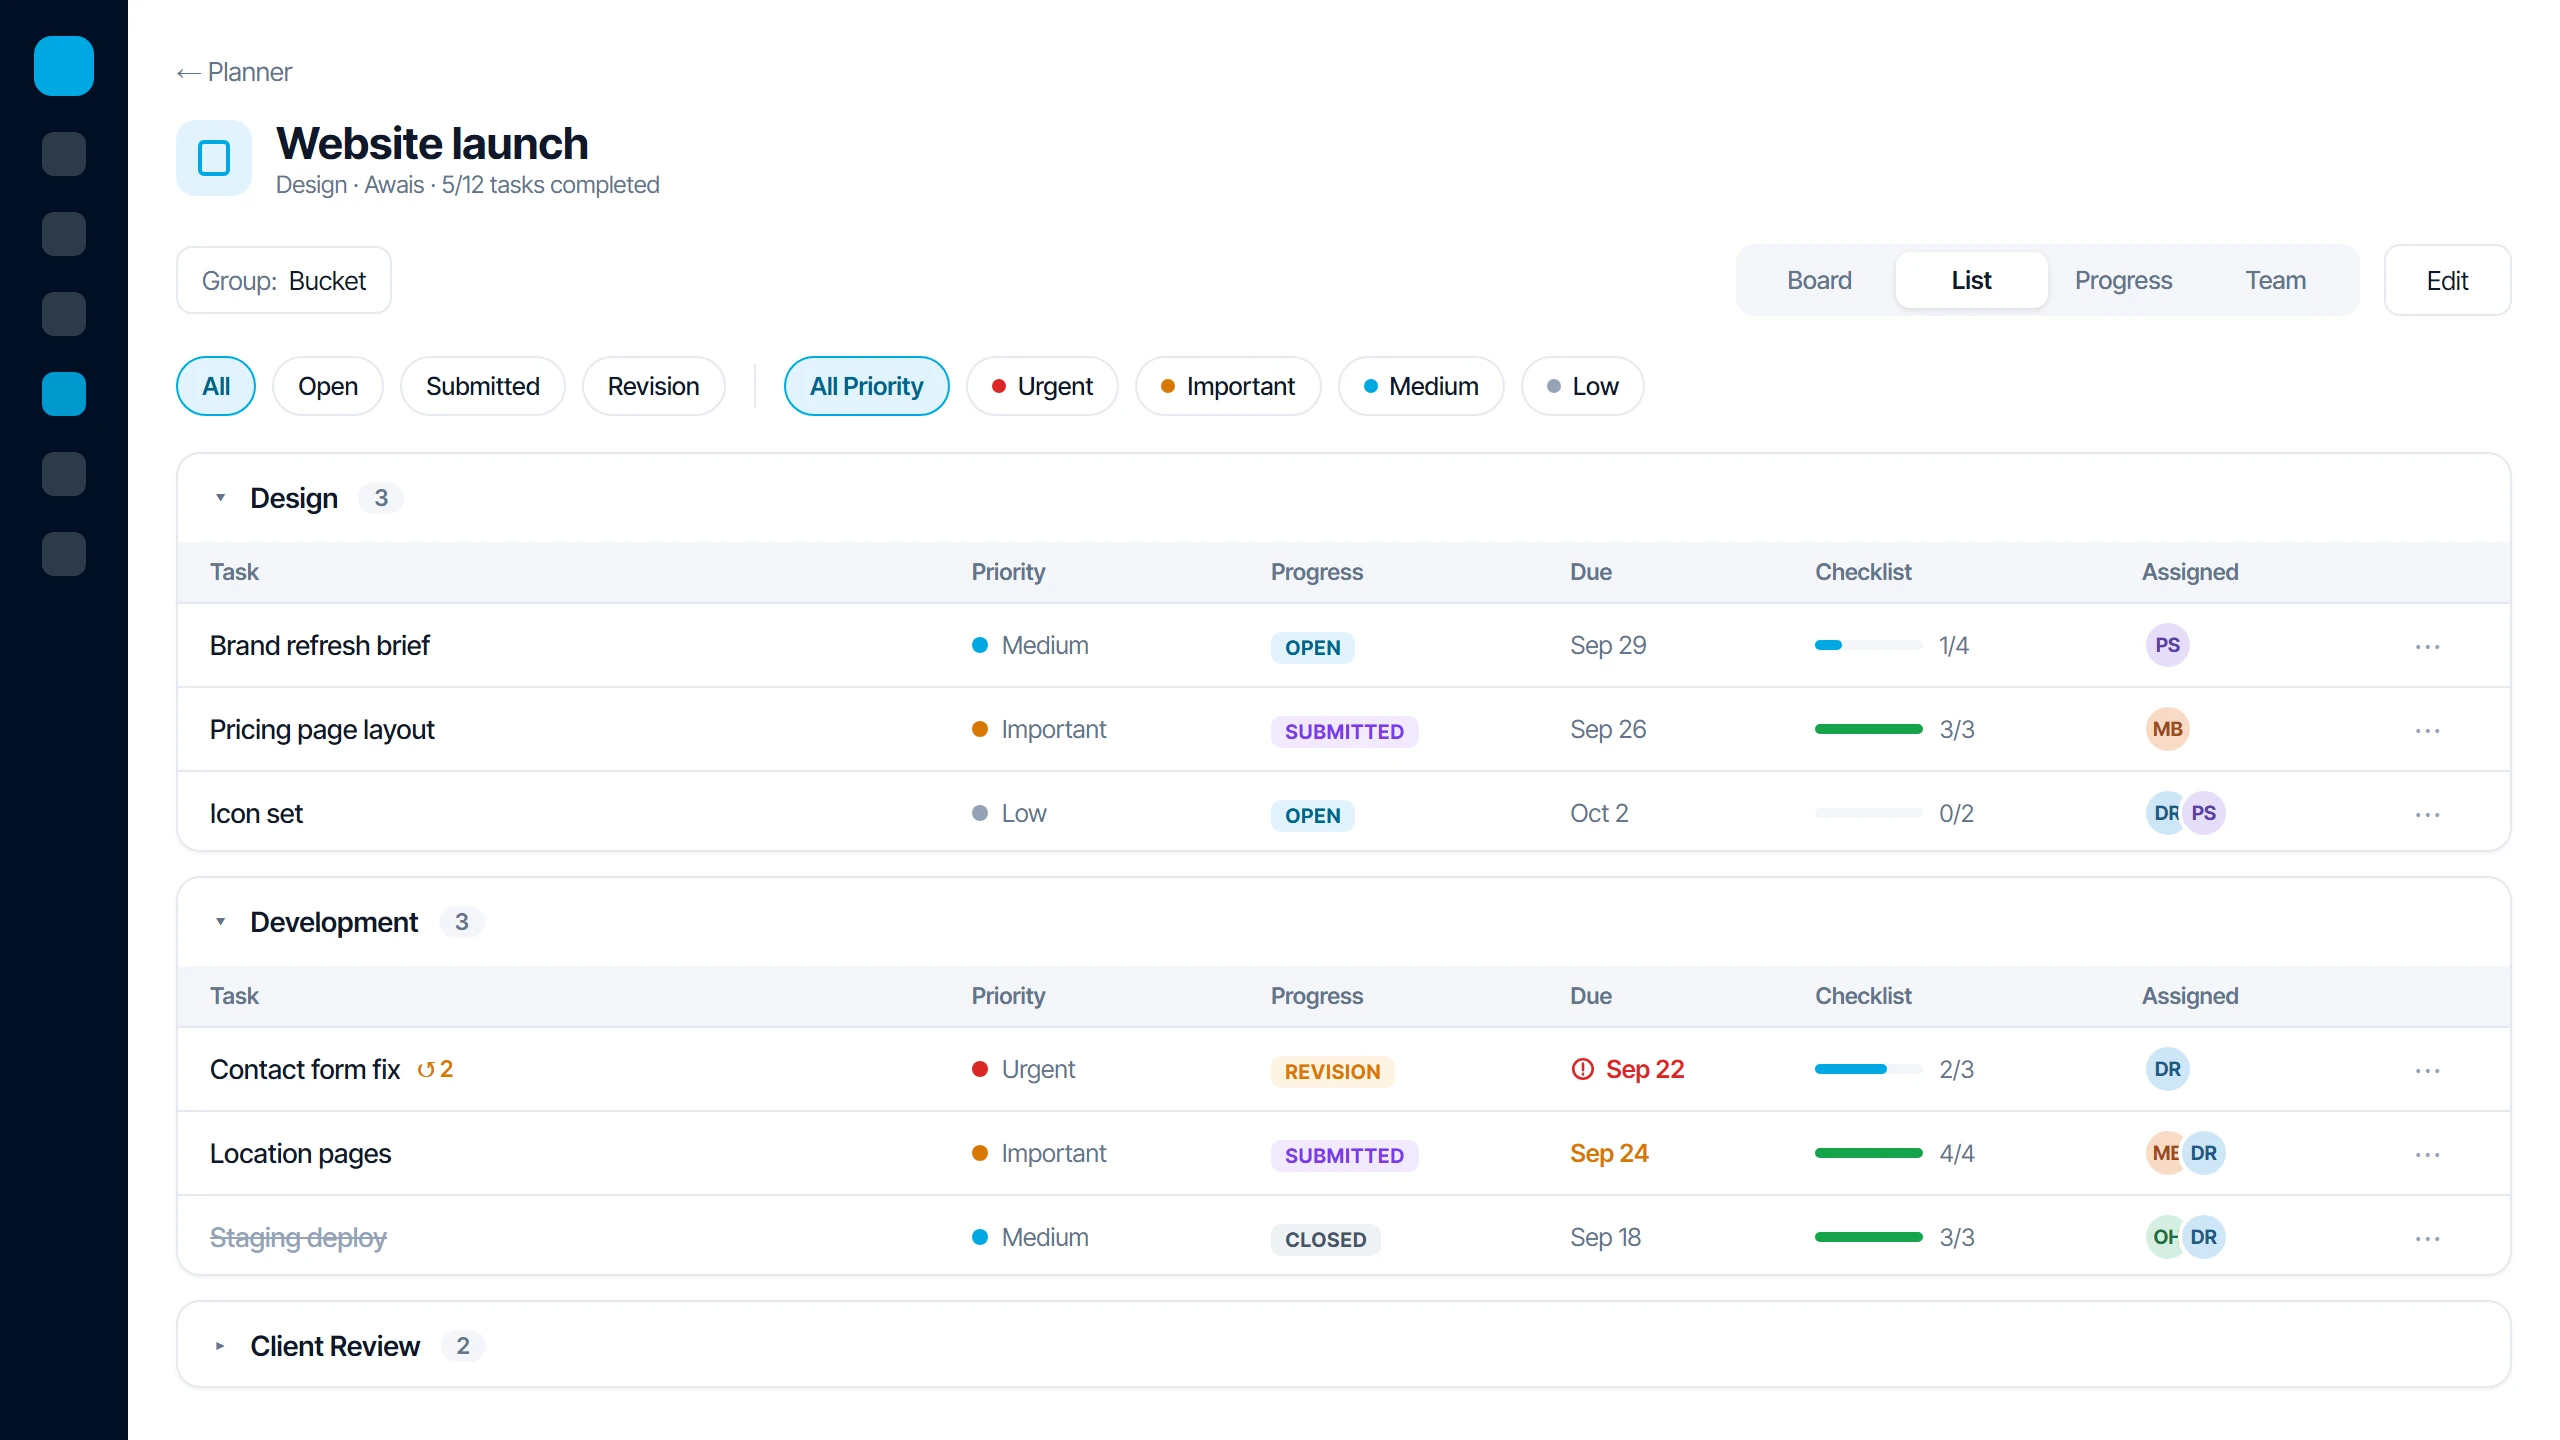Filter by Low priority chip
2560x1440 pixels.
point(1582,386)
